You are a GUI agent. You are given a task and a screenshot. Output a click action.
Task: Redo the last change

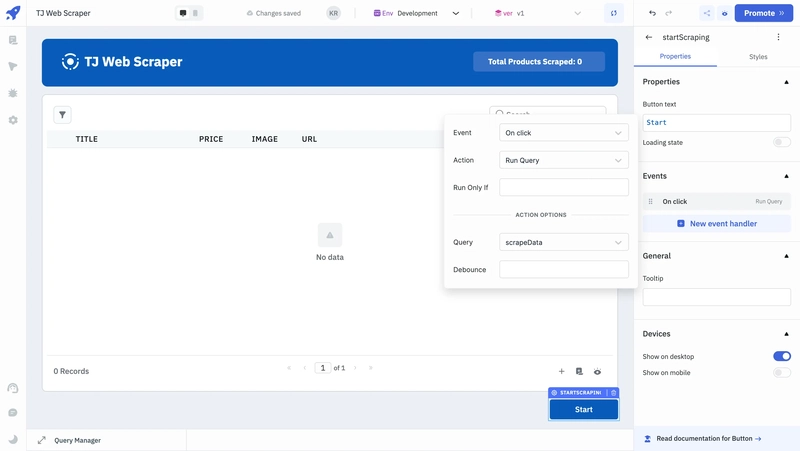click(x=668, y=13)
